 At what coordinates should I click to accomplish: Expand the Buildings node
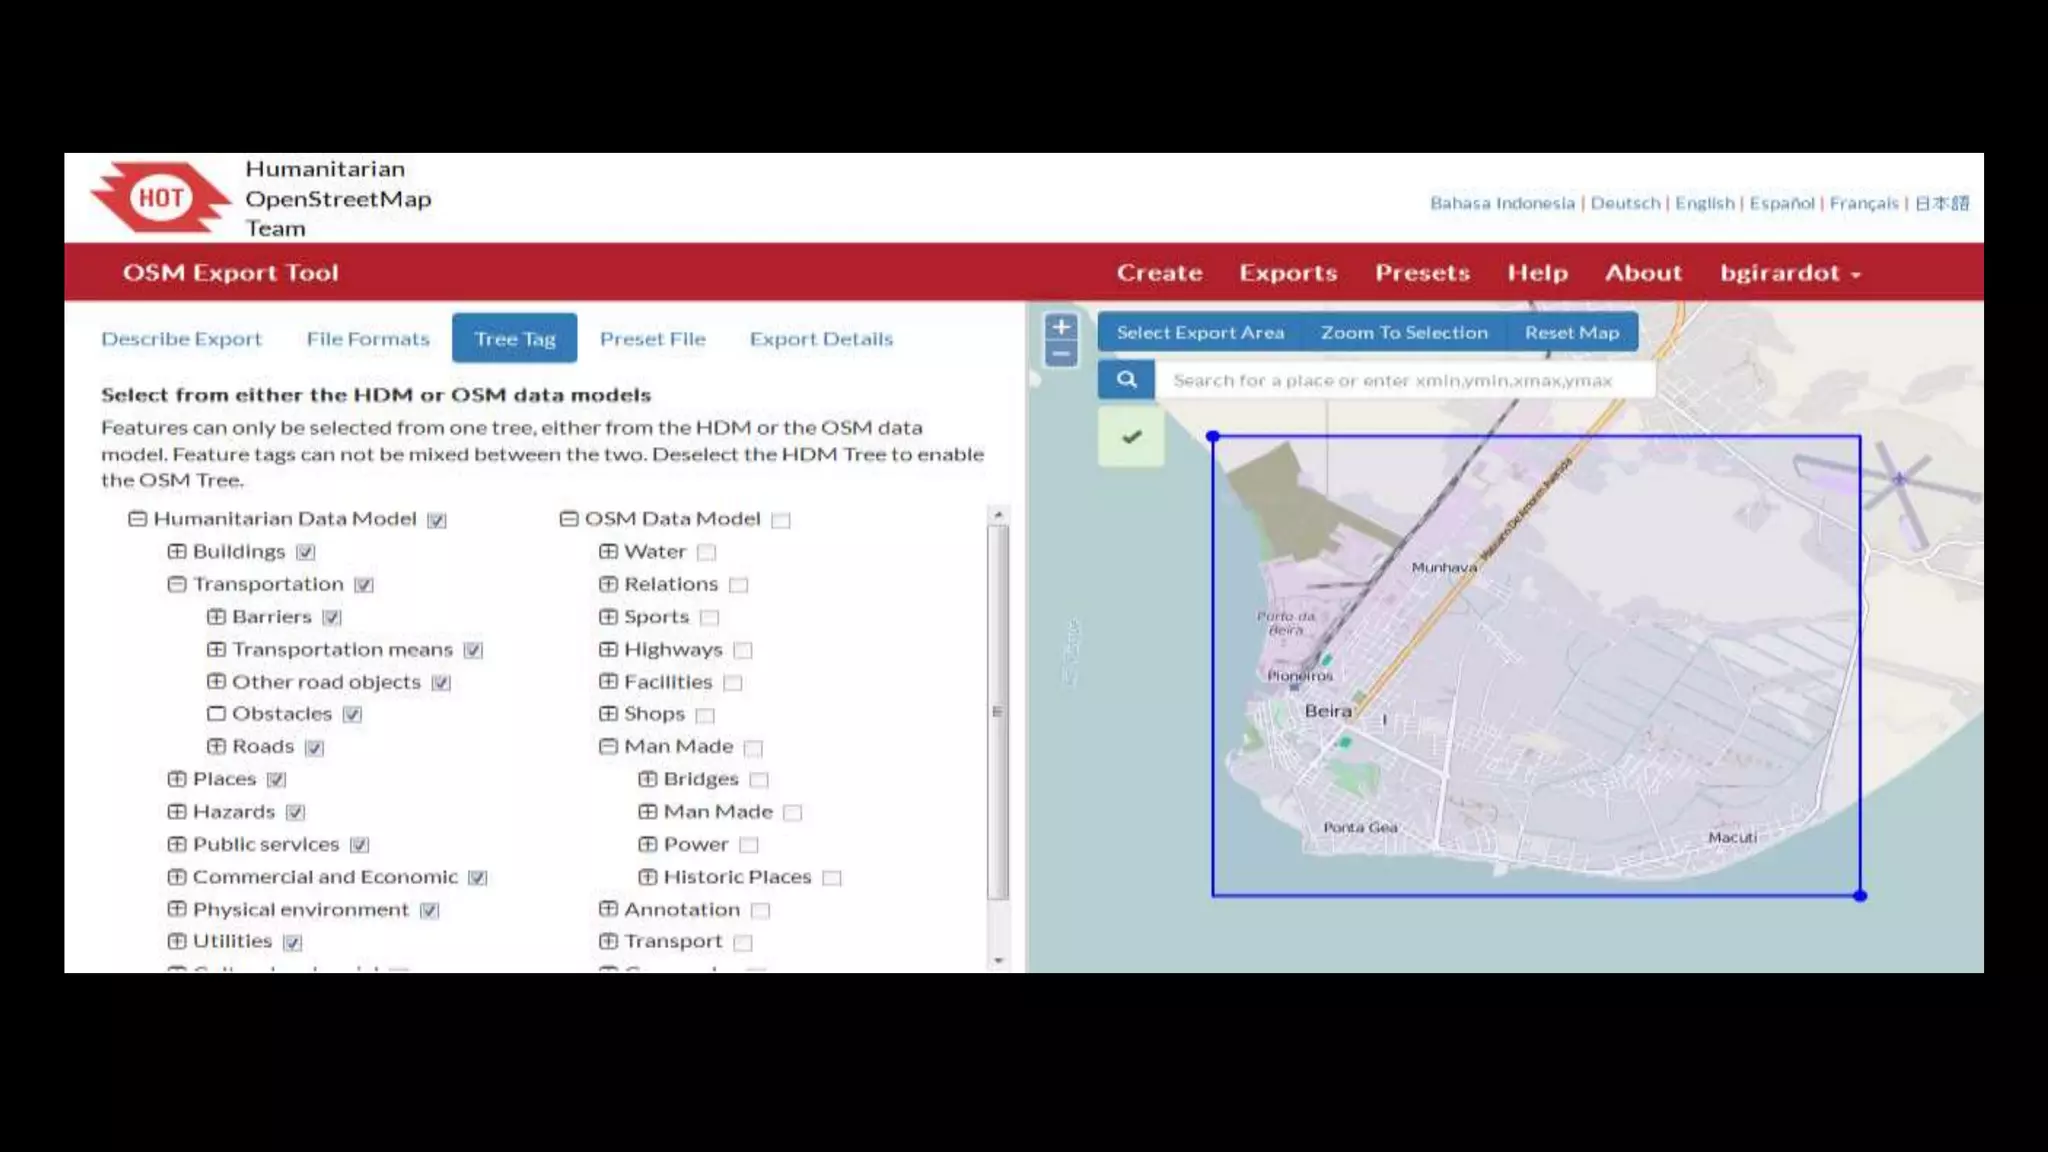177,552
